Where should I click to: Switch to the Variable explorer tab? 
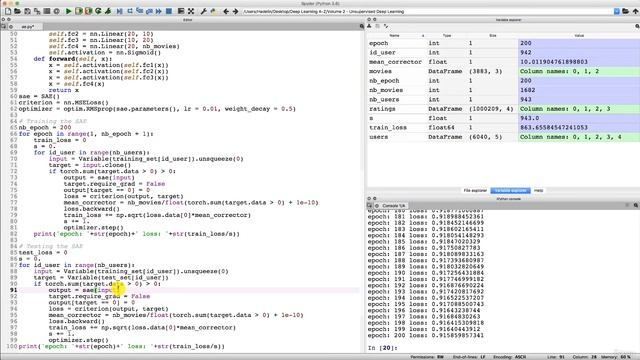[510, 191]
